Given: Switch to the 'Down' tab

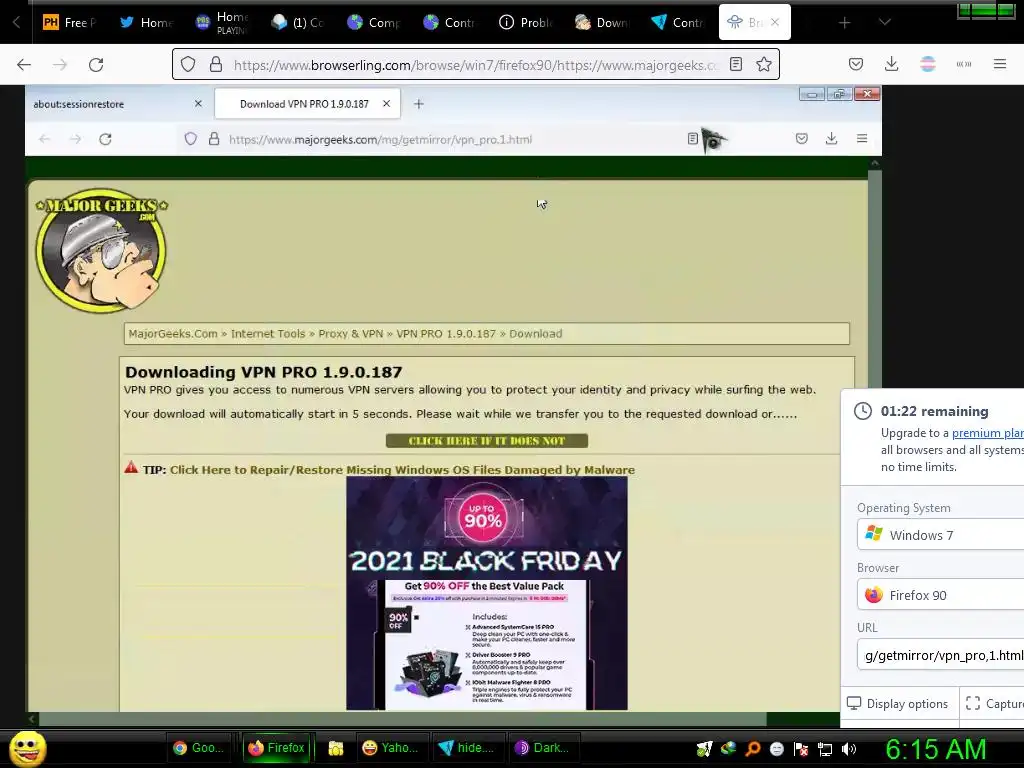Looking at the screenshot, I should [x=601, y=22].
